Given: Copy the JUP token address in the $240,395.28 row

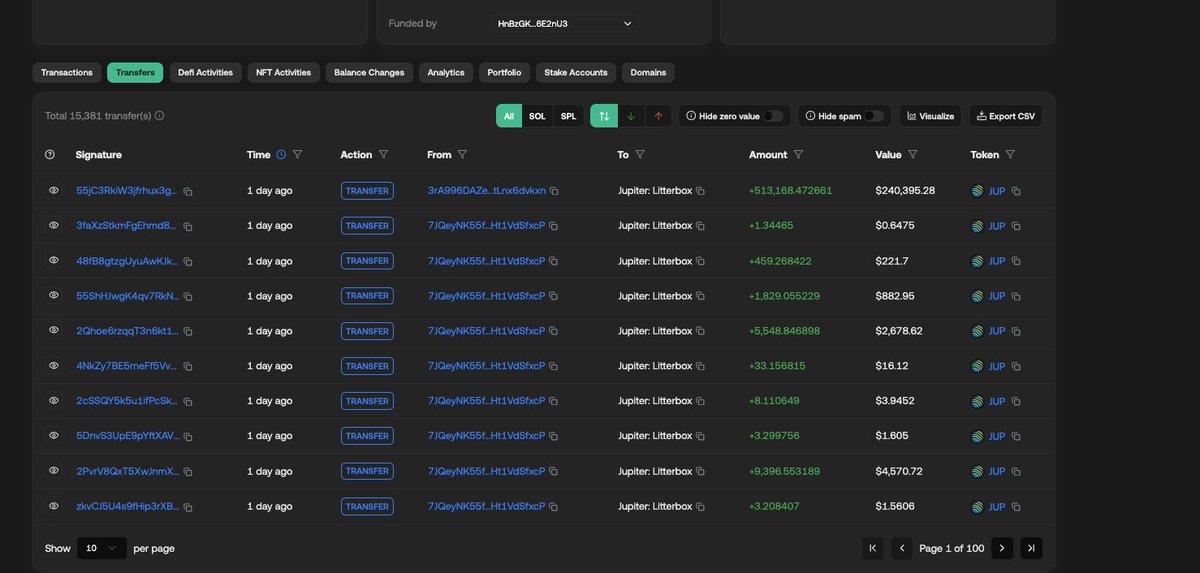Looking at the screenshot, I should click(1016, 191).
